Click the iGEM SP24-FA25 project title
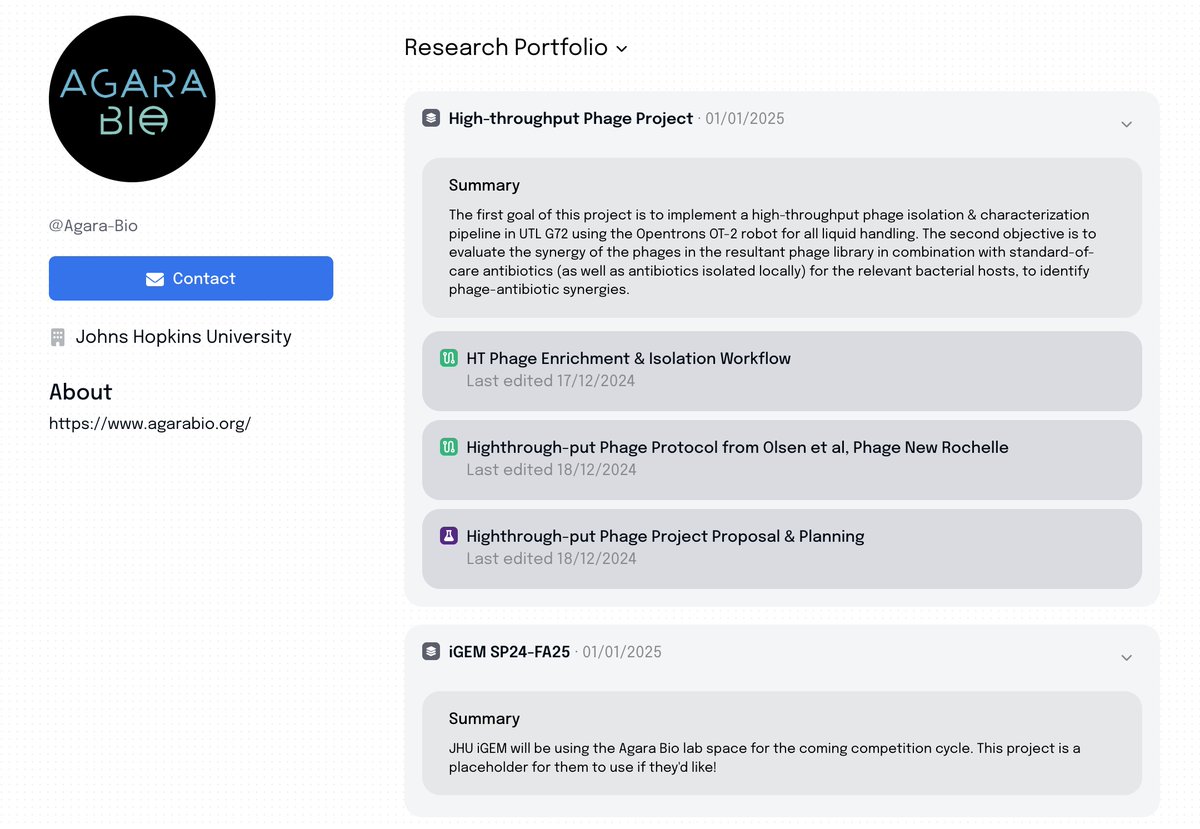The height and width of the screenshot is (829, 1200). [x=509, y=652]
